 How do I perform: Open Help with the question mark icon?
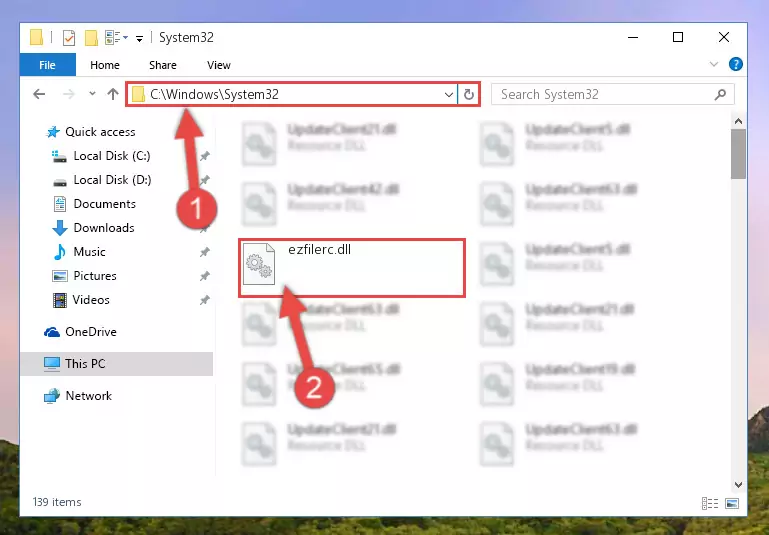(735, 64)
